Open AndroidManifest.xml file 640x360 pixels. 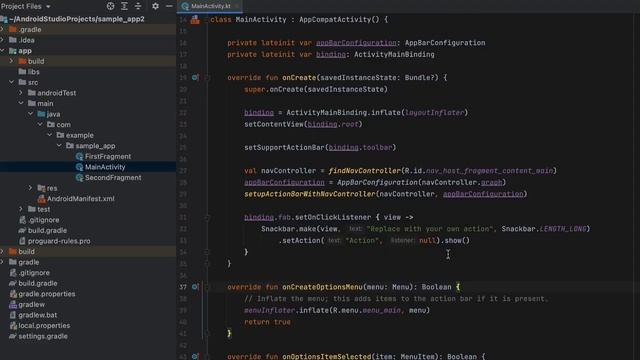tap(80, 199)
